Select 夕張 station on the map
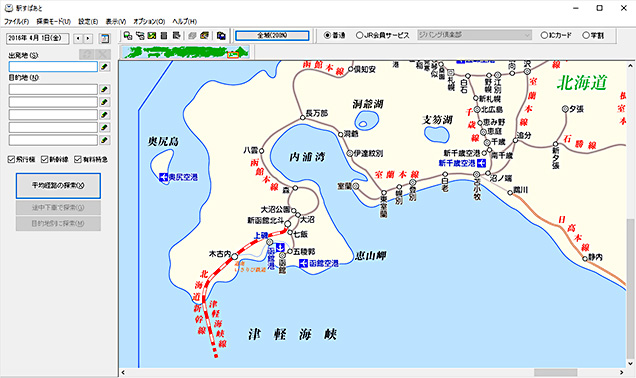636x378 pixels. point(565,109)
